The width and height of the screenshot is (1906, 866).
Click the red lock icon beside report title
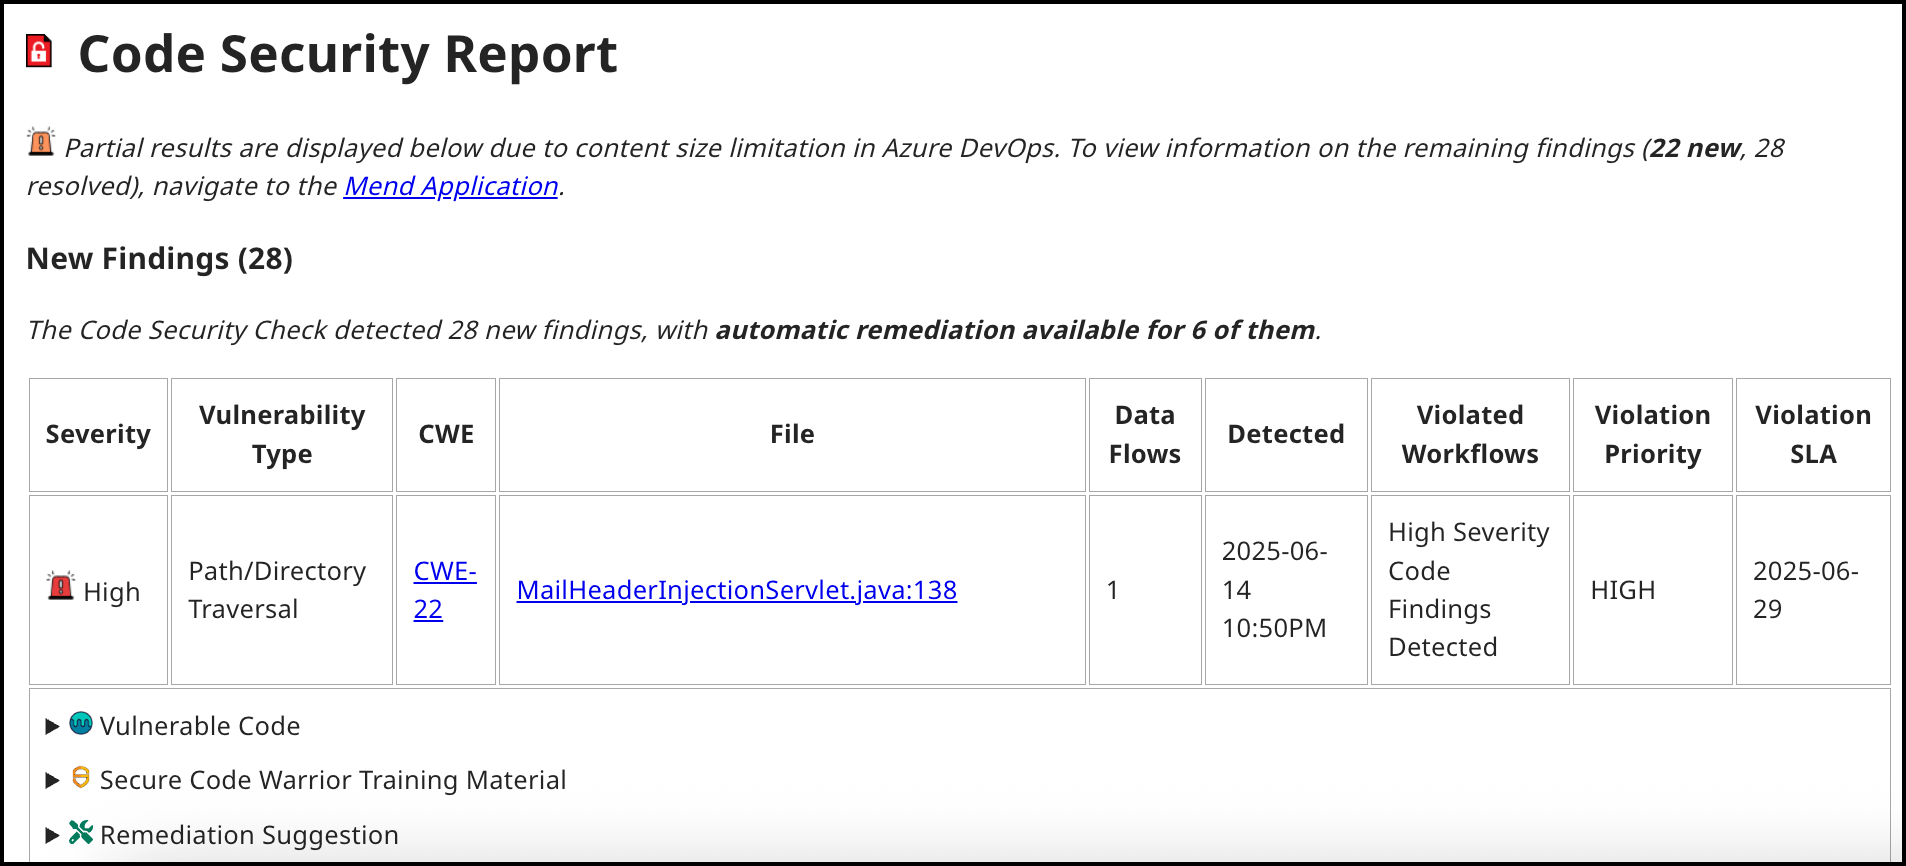(39, 51)
